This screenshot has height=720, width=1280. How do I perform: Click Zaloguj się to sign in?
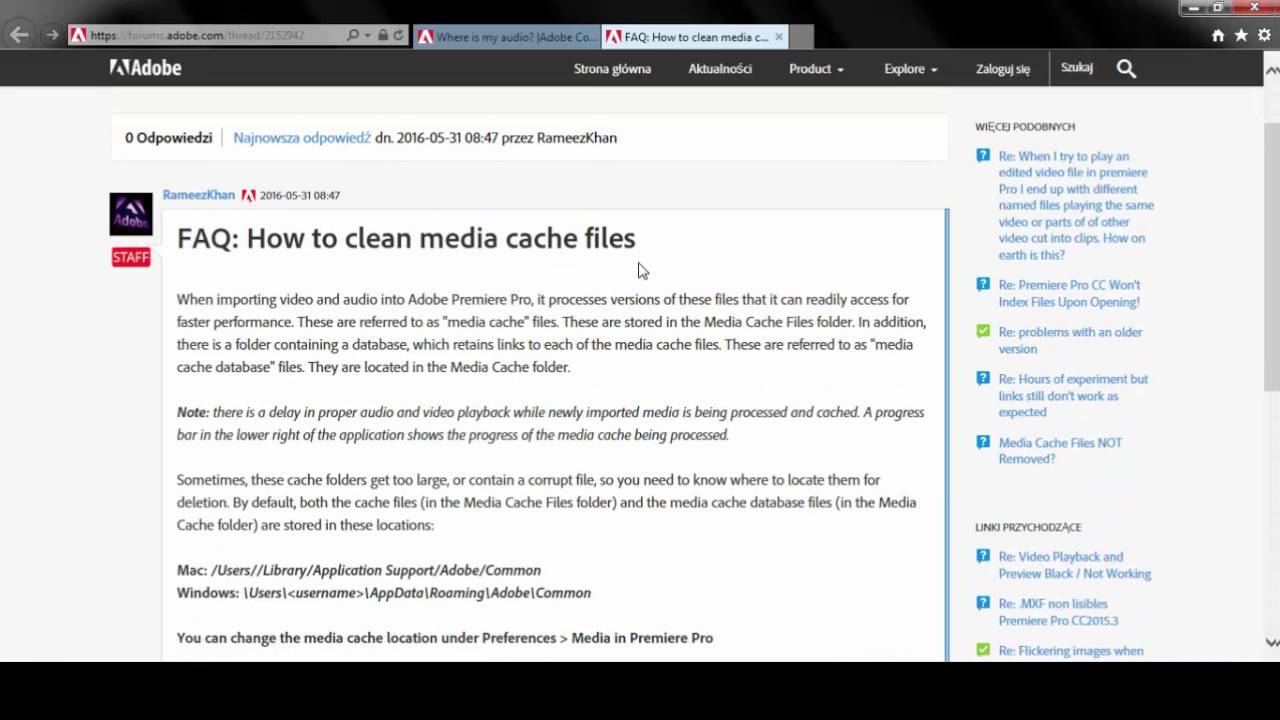point(1003,69)
